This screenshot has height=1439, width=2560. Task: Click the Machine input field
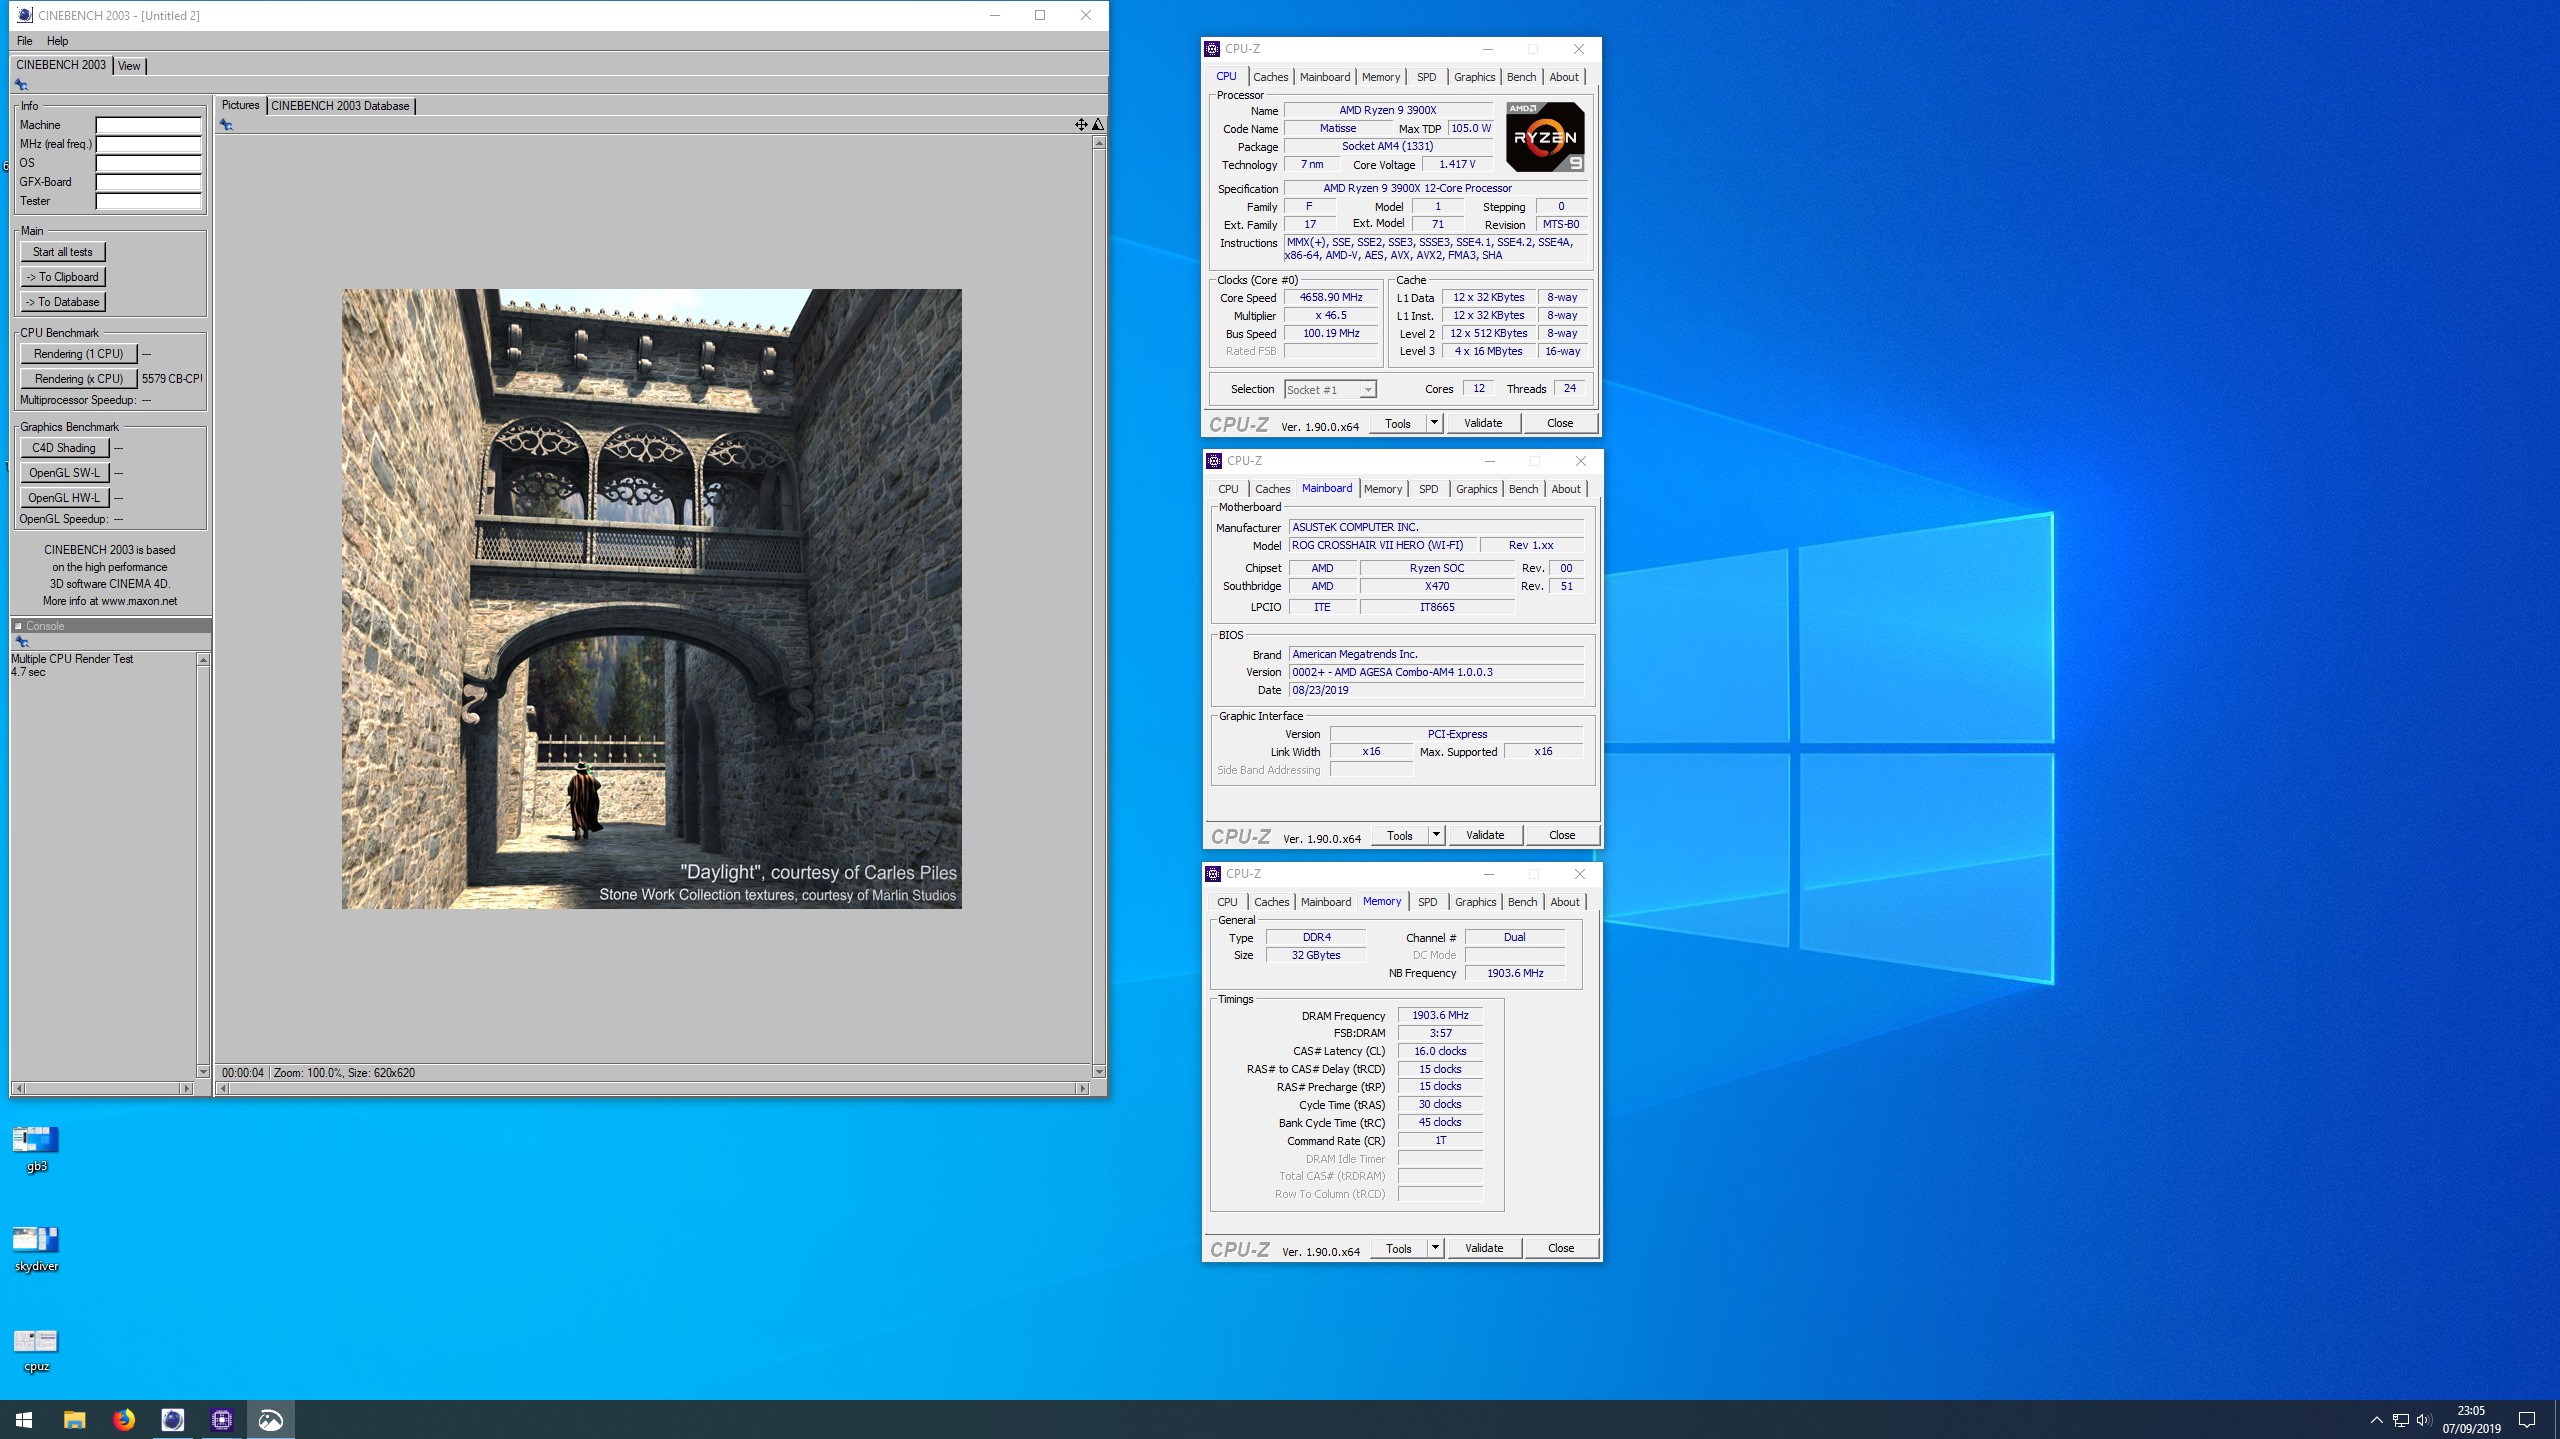point(149,125)
